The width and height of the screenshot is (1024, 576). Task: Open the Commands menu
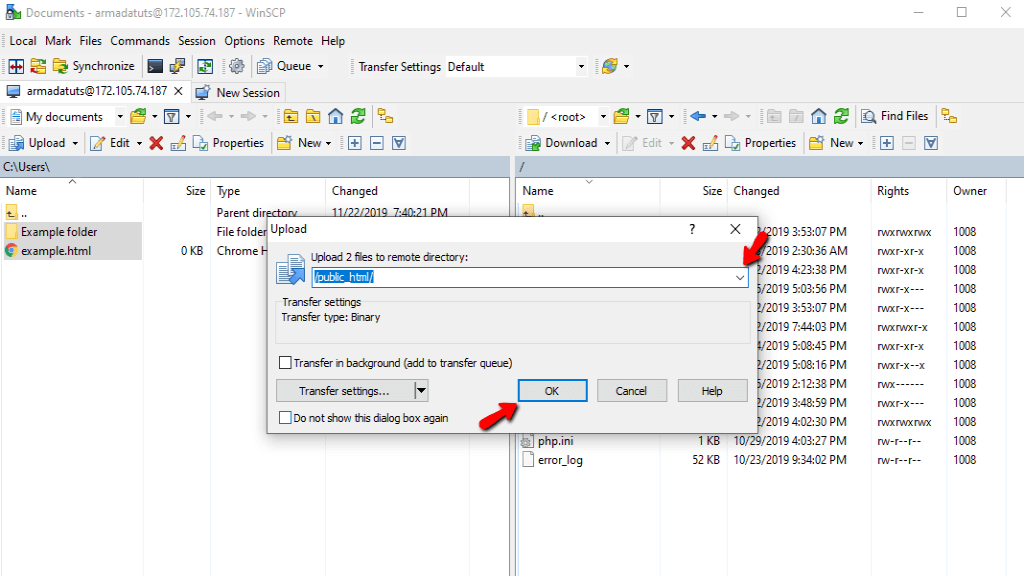140,40
